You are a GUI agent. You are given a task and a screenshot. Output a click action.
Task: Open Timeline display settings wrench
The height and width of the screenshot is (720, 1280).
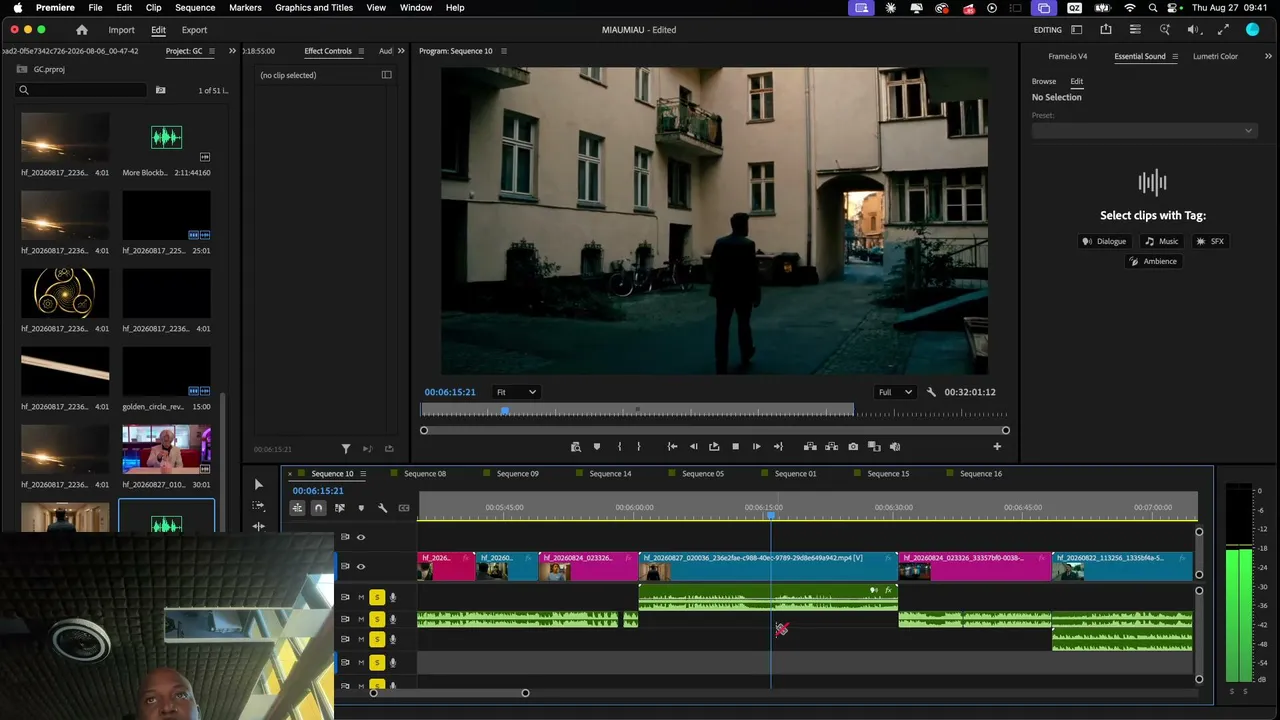point(382,508)
